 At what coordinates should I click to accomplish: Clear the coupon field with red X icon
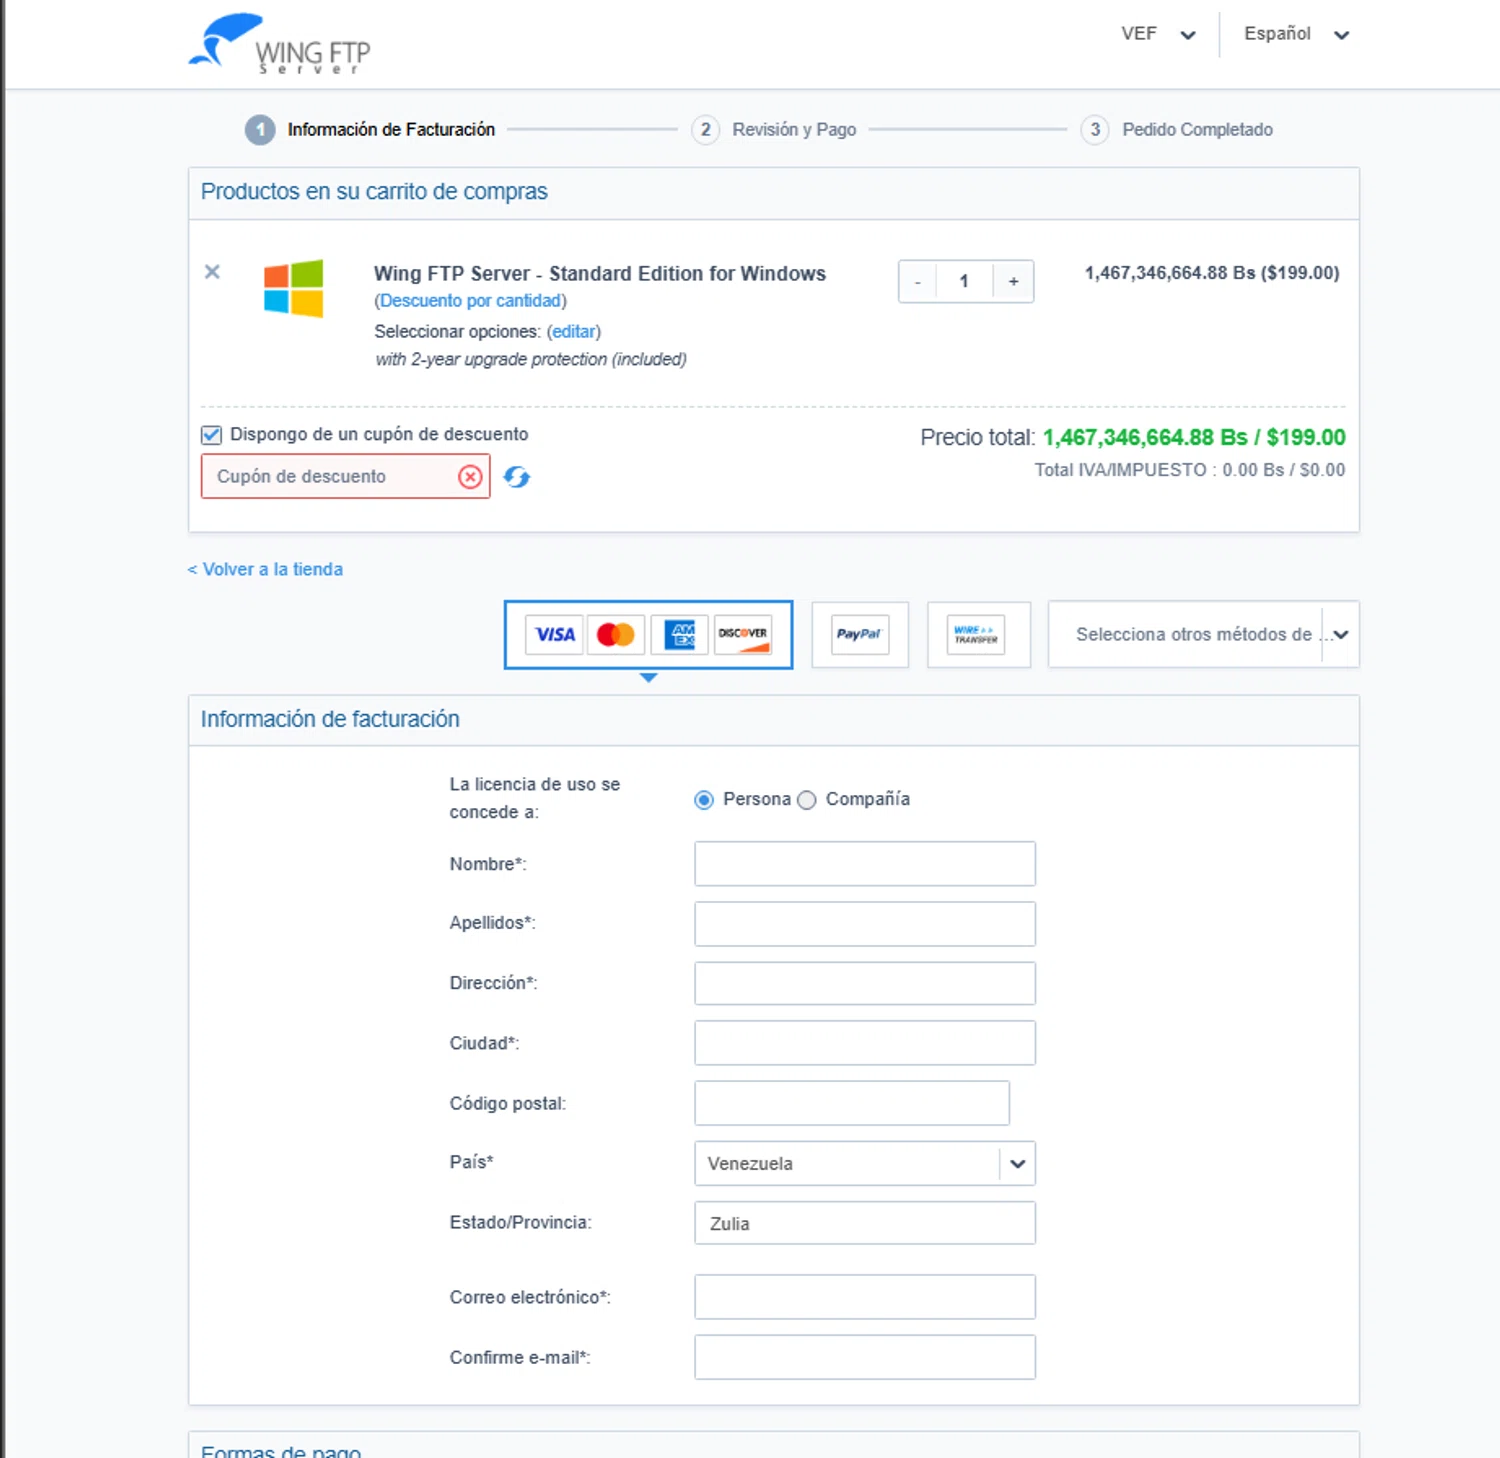point(470,477)
